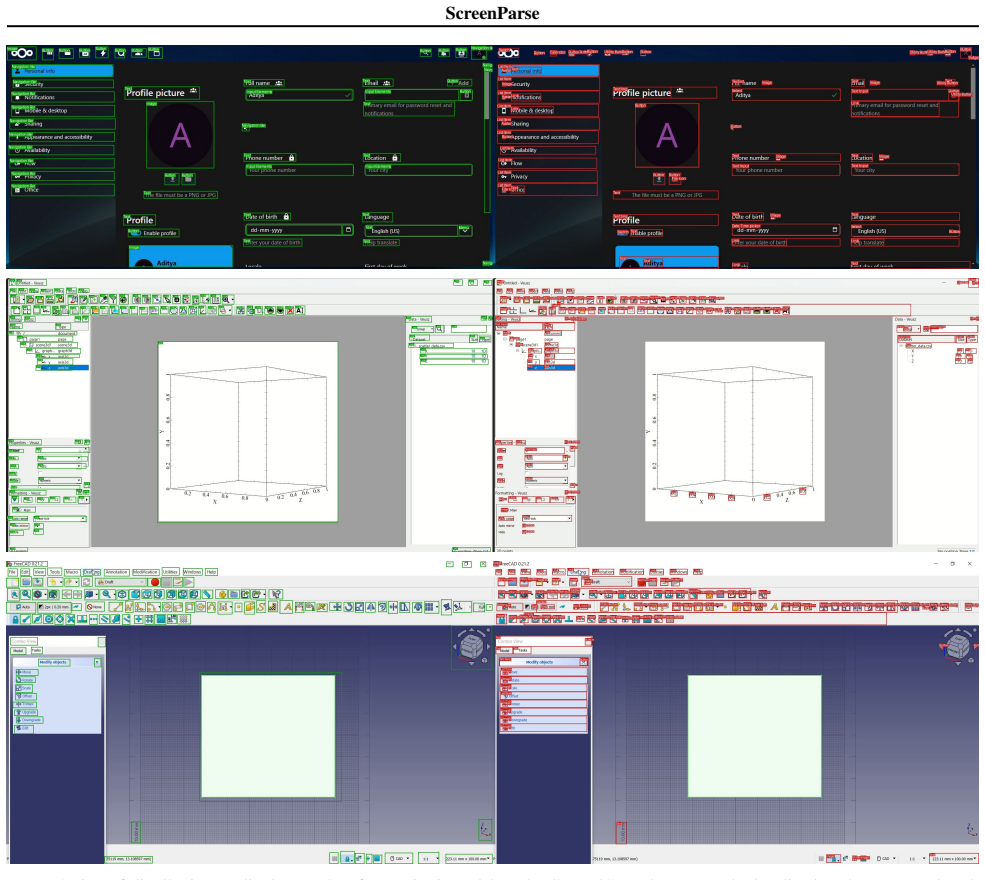Screen dimensions: 985x880
Task: Click What's This help cursor icon, green-boxed FreeCAD
Action: click(277, 594)
